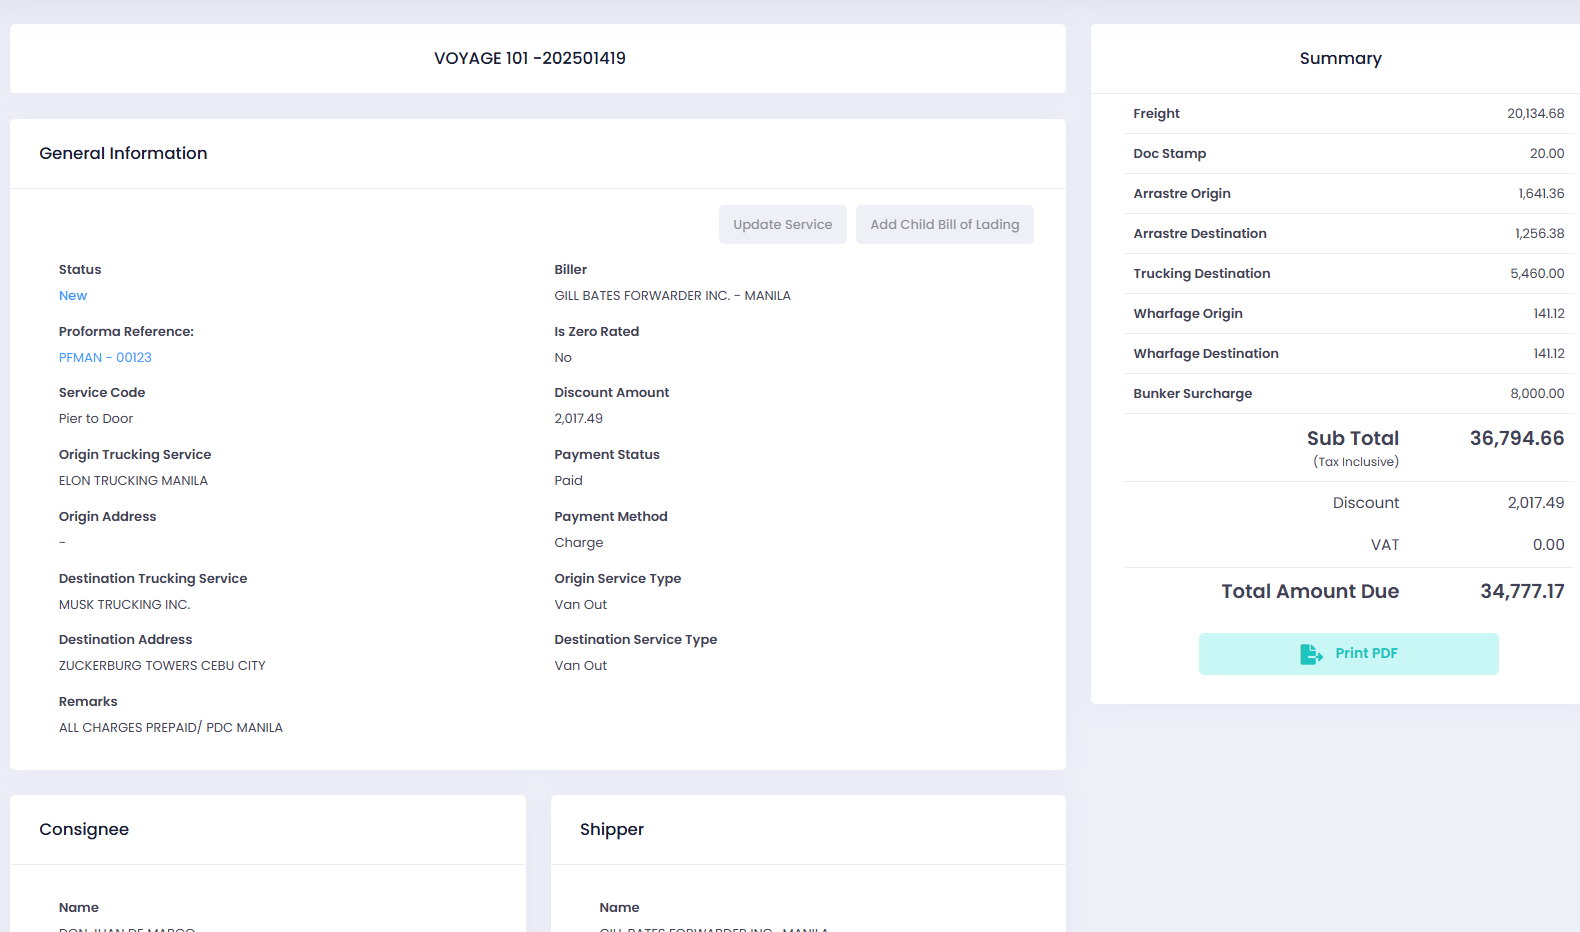
Task: Click the PDF export icon
Action: 1311,654
